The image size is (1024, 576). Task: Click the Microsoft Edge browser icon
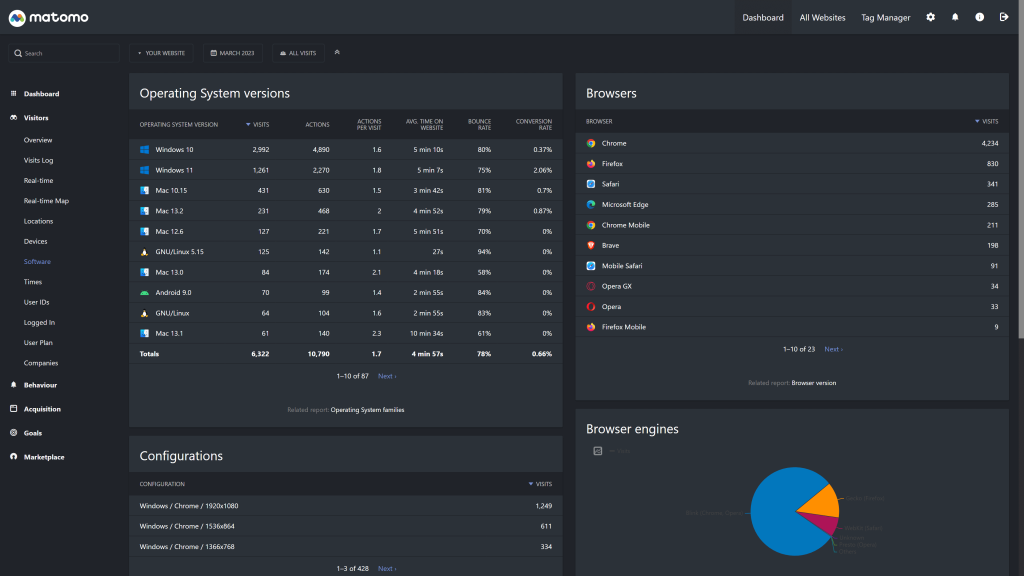[591, 204]
